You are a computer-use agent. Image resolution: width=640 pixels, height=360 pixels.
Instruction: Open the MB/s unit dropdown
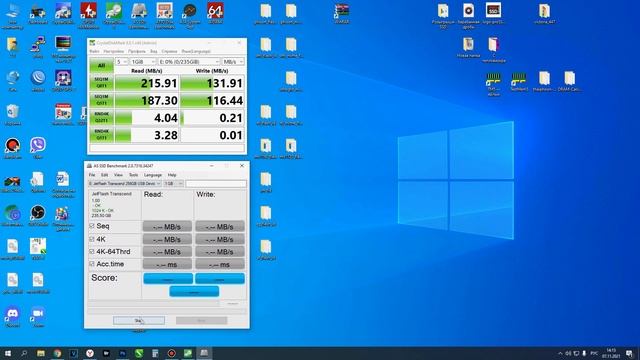click(x=233, y=62)
